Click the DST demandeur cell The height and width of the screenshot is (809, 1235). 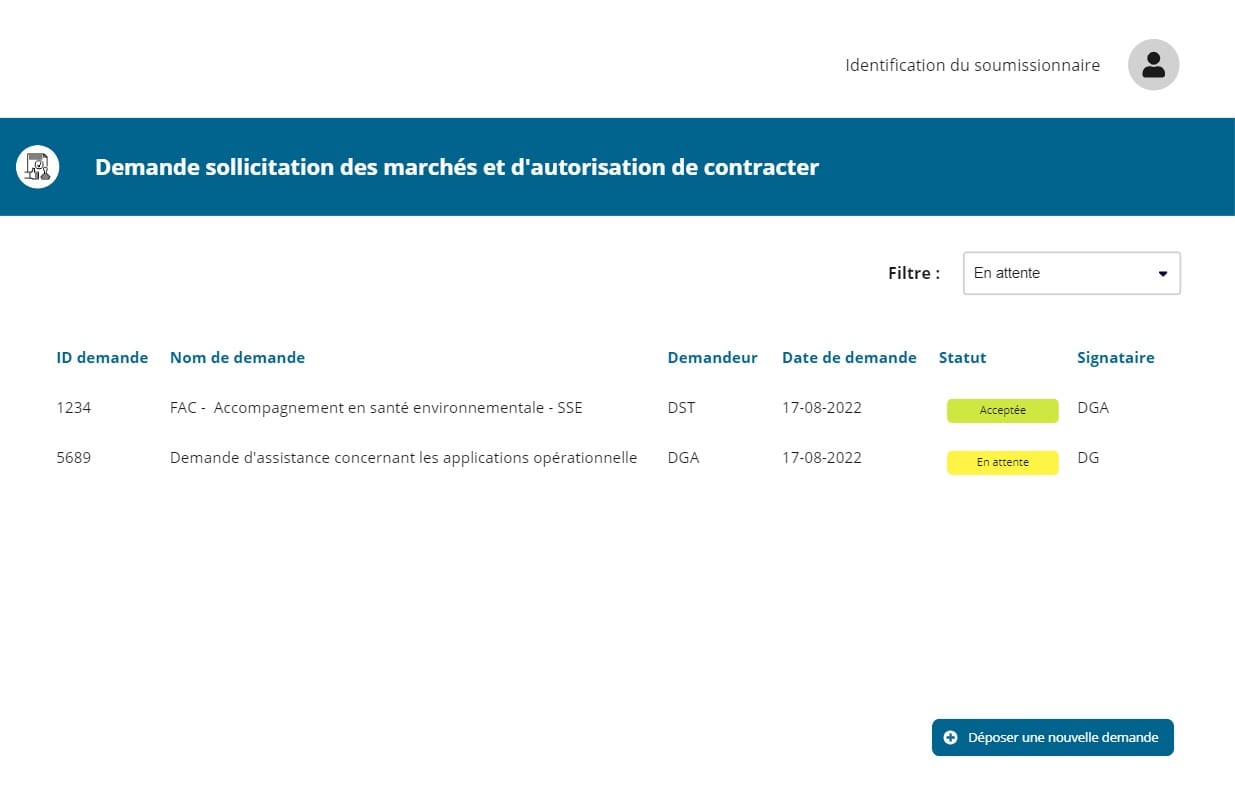point(681,408)
